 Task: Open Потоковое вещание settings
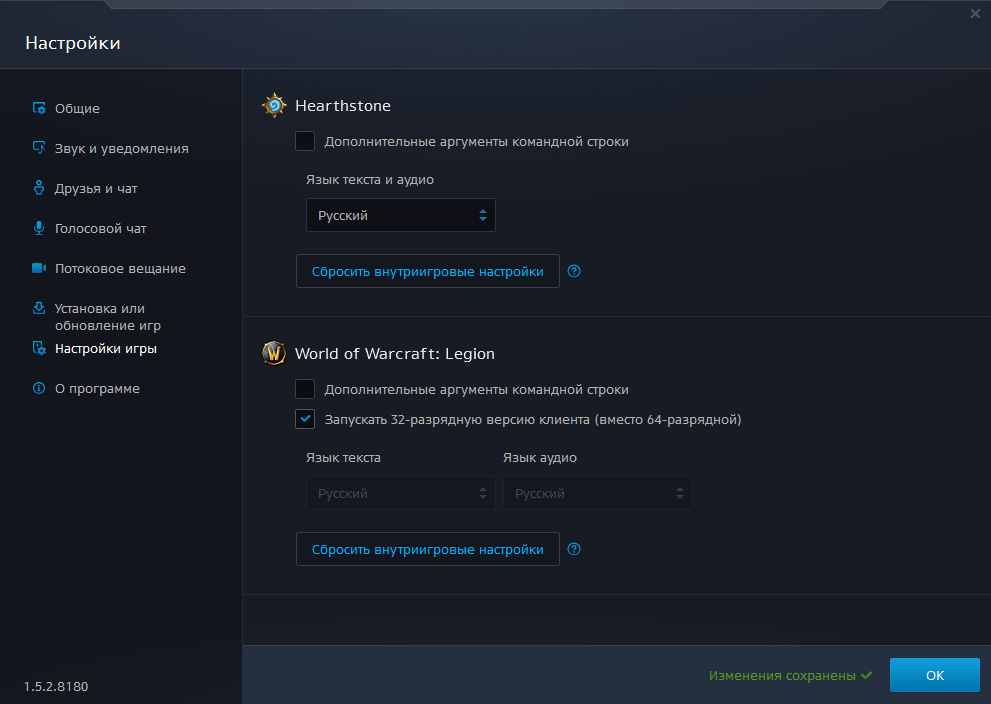coord(120,269)
